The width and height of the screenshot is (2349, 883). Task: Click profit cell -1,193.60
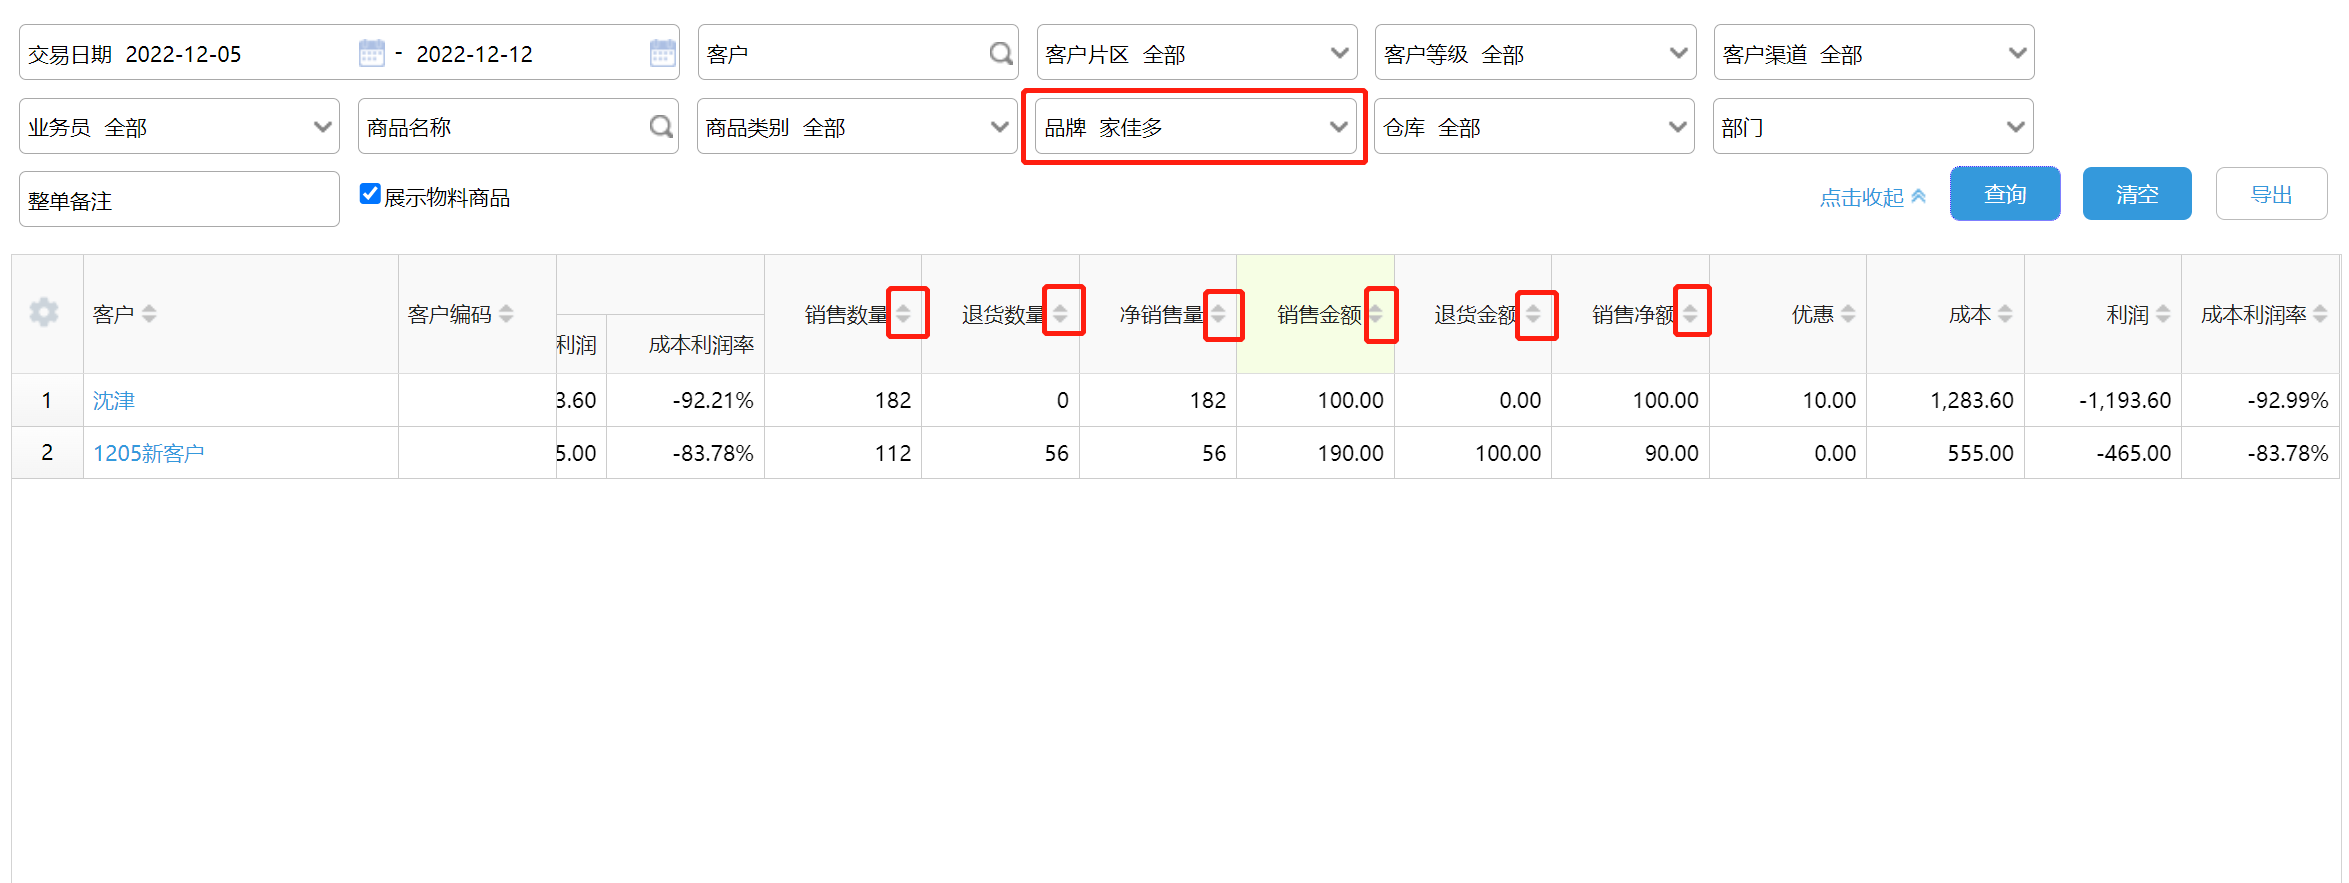2103,400
